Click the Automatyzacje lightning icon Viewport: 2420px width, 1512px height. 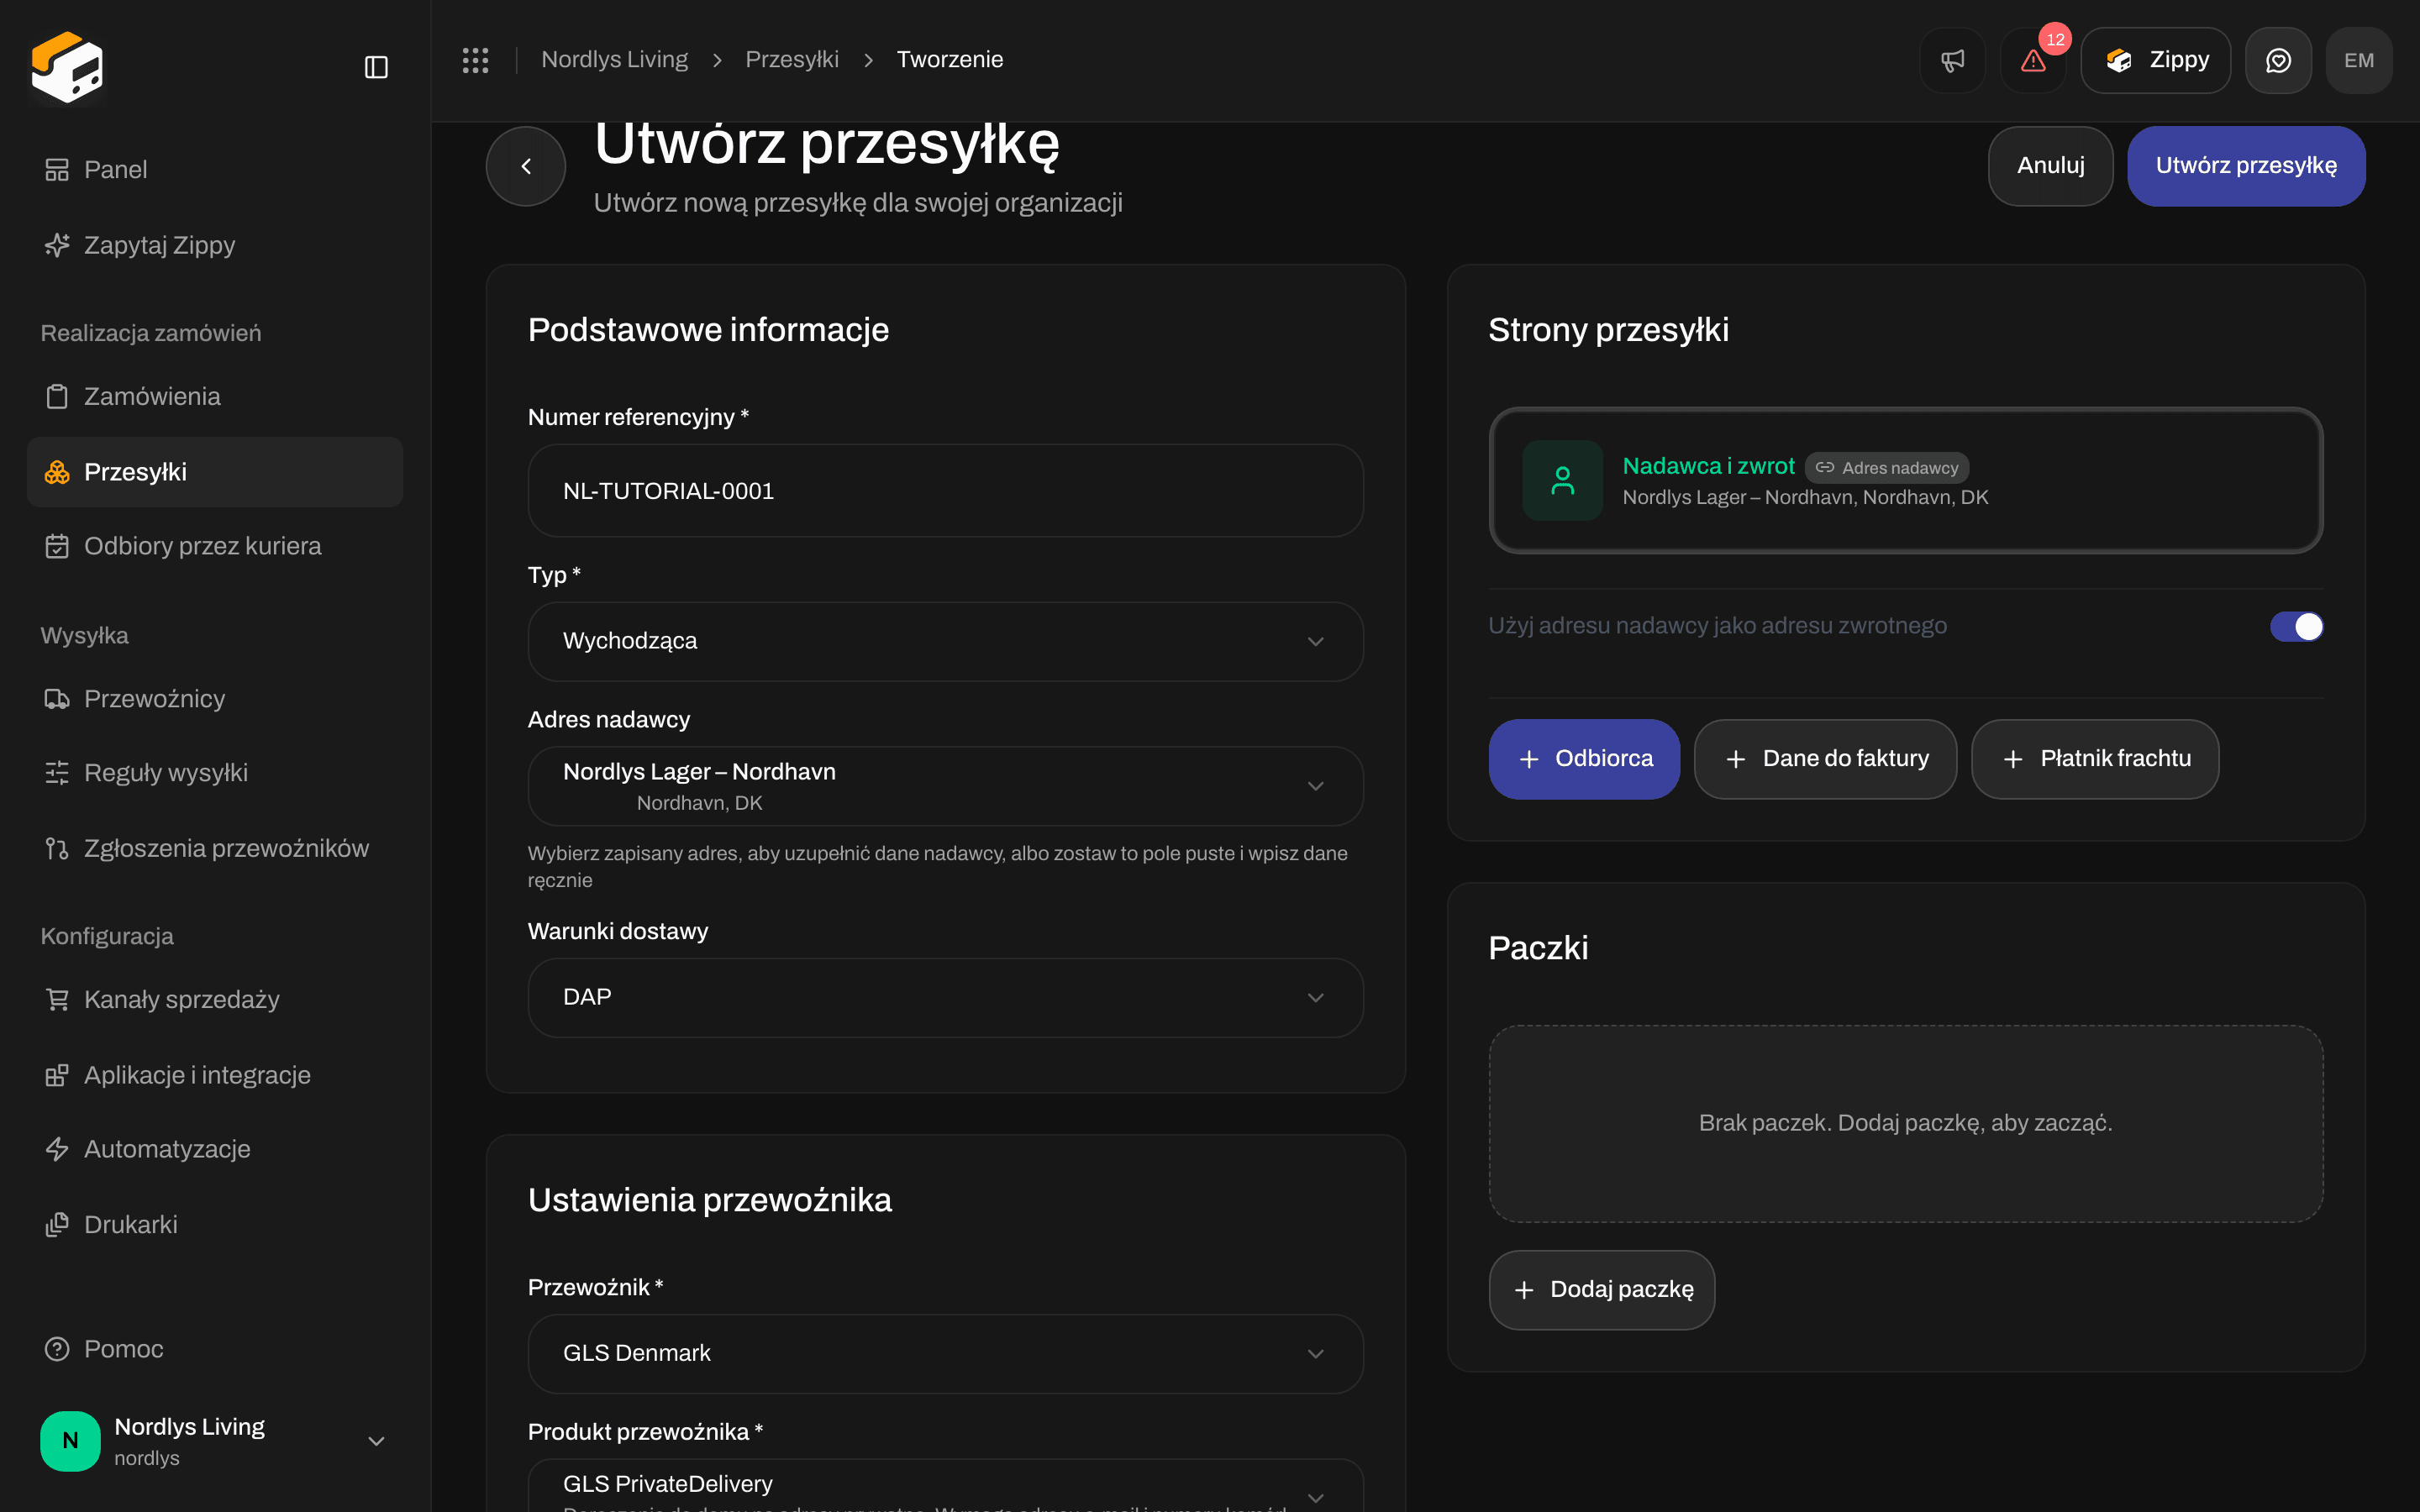[x=57, y=1149]
